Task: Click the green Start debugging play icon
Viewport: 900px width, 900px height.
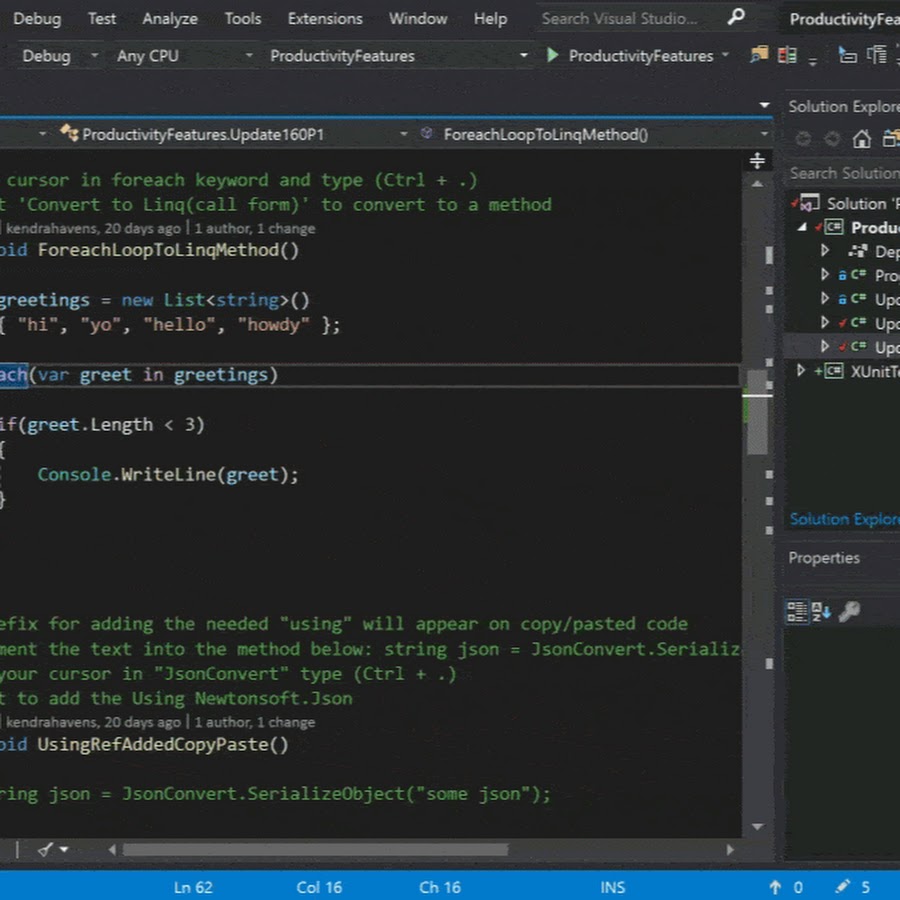Action: (552, 55)
